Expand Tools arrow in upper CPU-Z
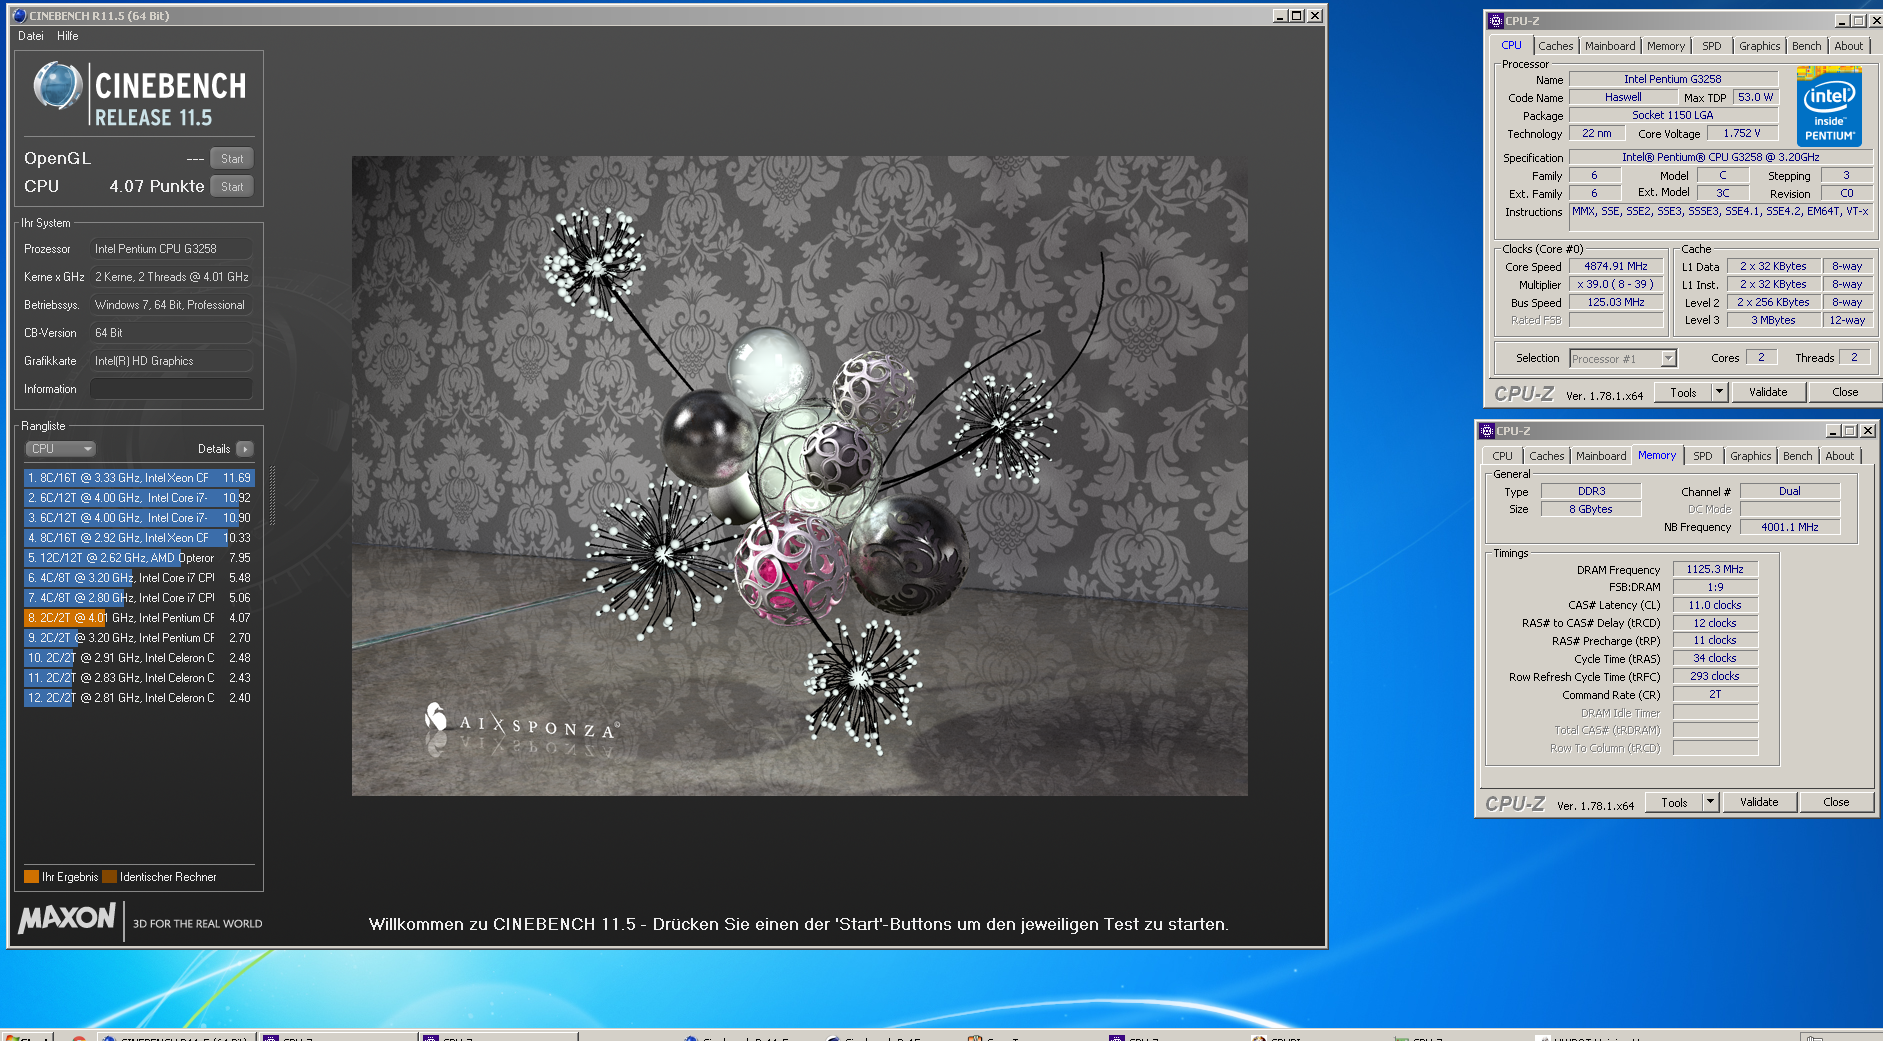The image size is (1883, 1041). point(1720,393)
